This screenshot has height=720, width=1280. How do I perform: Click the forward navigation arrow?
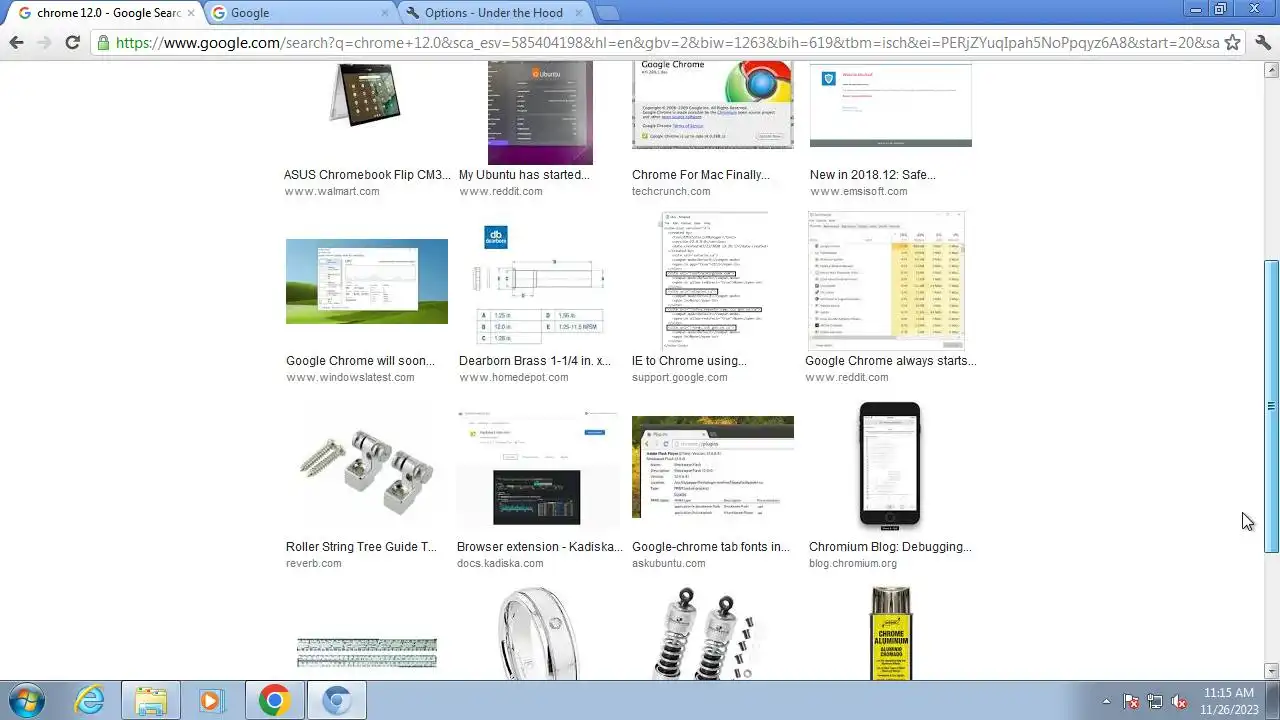[x=44, y=42]
